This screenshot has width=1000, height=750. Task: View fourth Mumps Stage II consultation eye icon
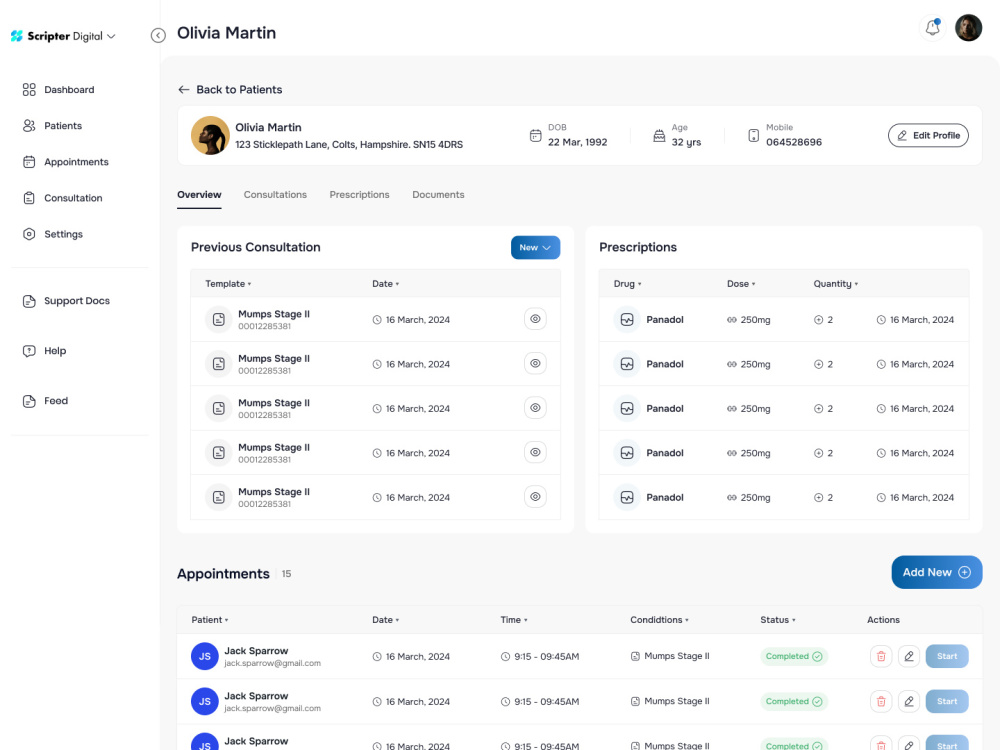[535, 452]
